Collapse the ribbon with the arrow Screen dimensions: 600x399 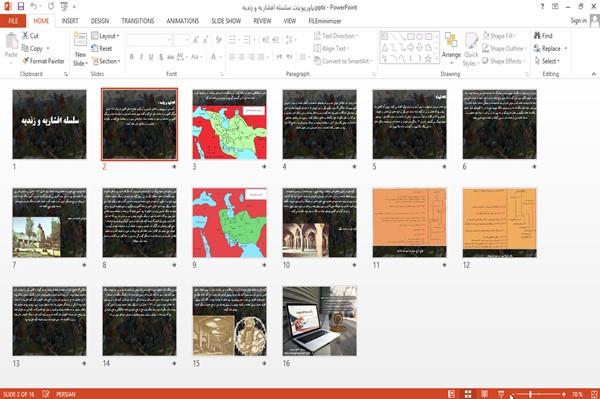[594, 74]
